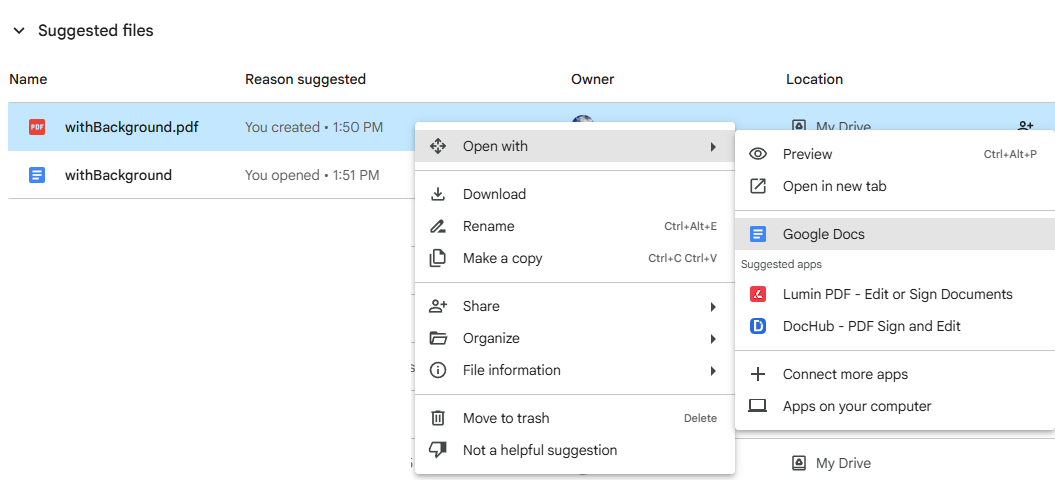Click the Name column header
This screenshot has height=480, width=1055.
point(28,79)
